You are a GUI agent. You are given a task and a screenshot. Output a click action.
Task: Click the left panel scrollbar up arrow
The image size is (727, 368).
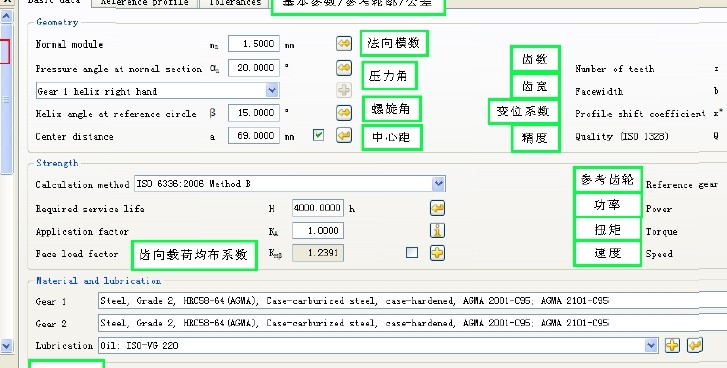[x=6, y=17]
